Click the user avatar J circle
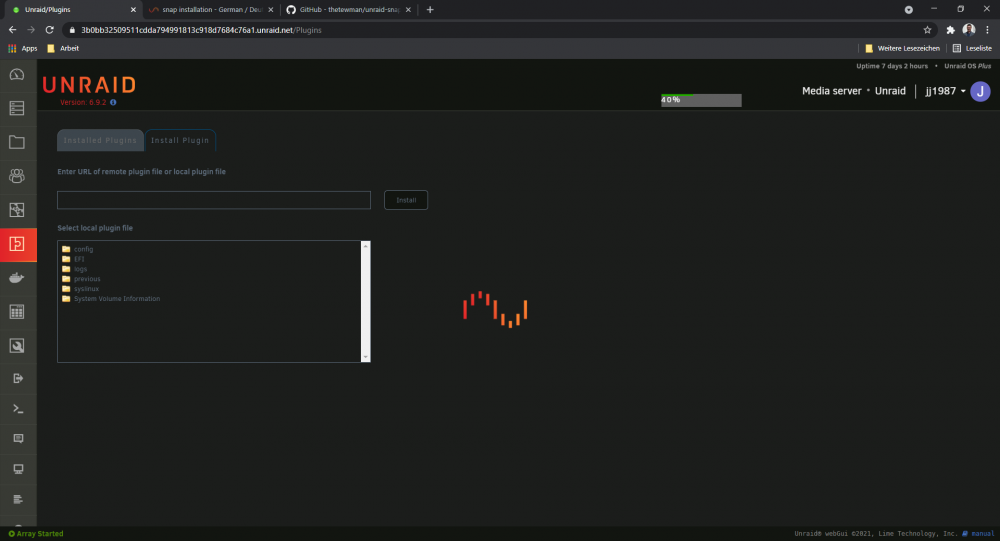The height and width of the screenshot is (541, 1000). click(x=980, y=91)
